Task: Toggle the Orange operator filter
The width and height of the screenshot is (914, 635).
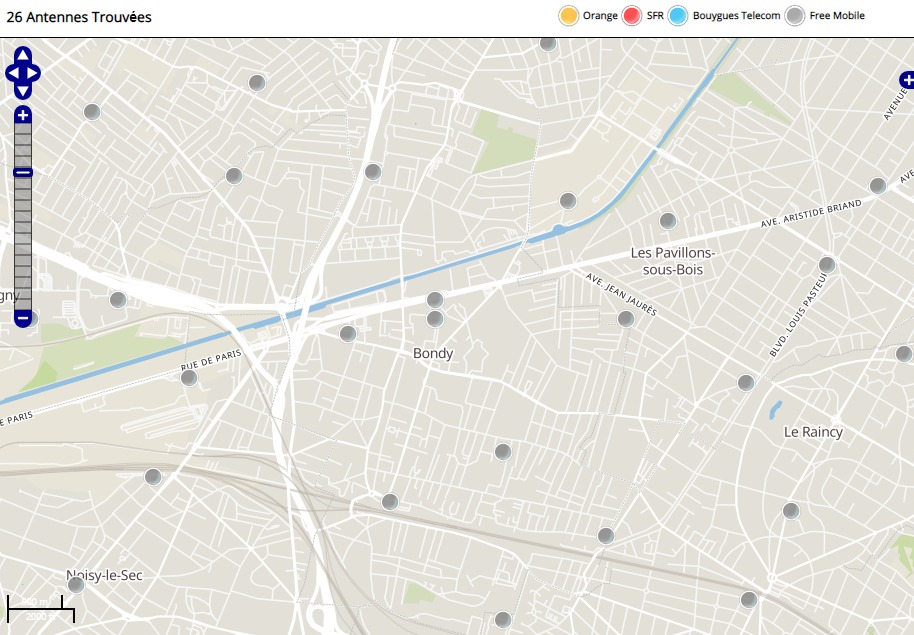Action: click(x=569, y=16)
